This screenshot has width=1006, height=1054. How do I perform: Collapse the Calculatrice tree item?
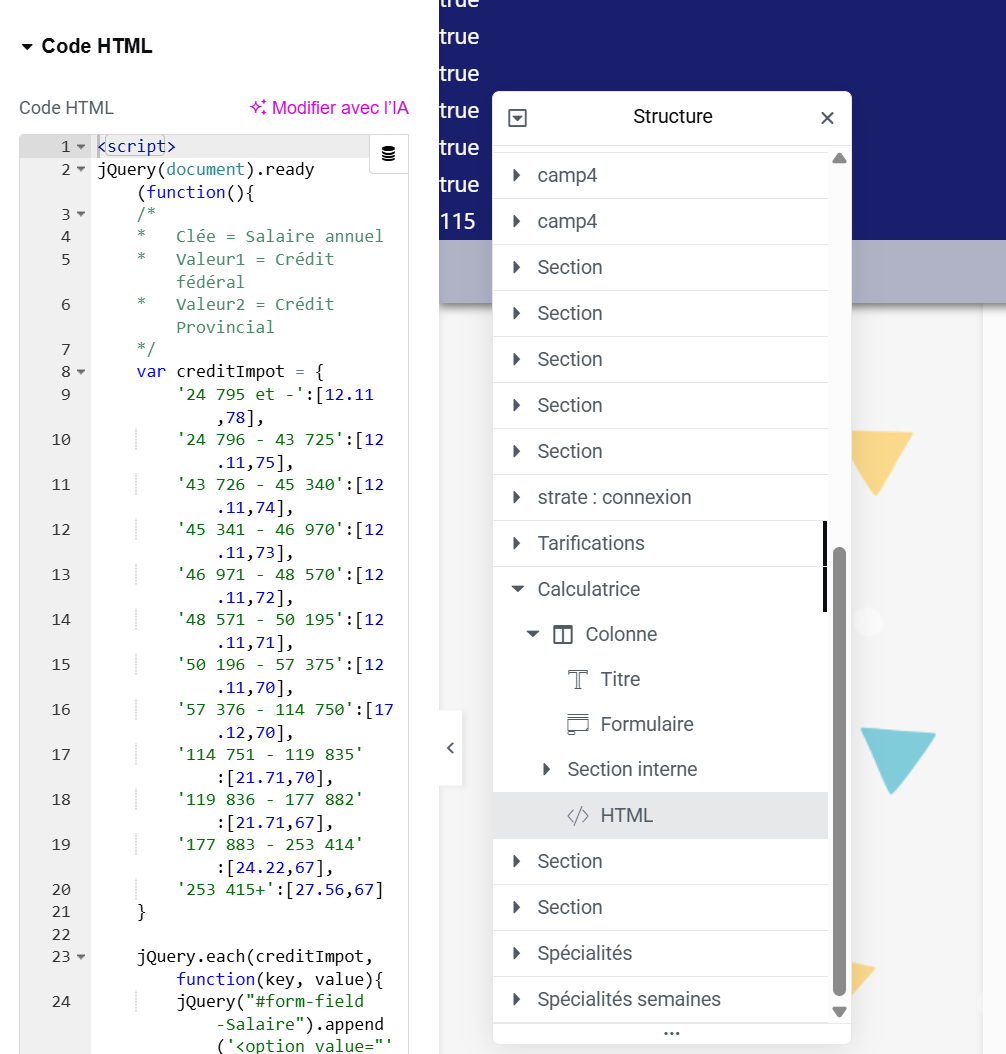point(517,589)
